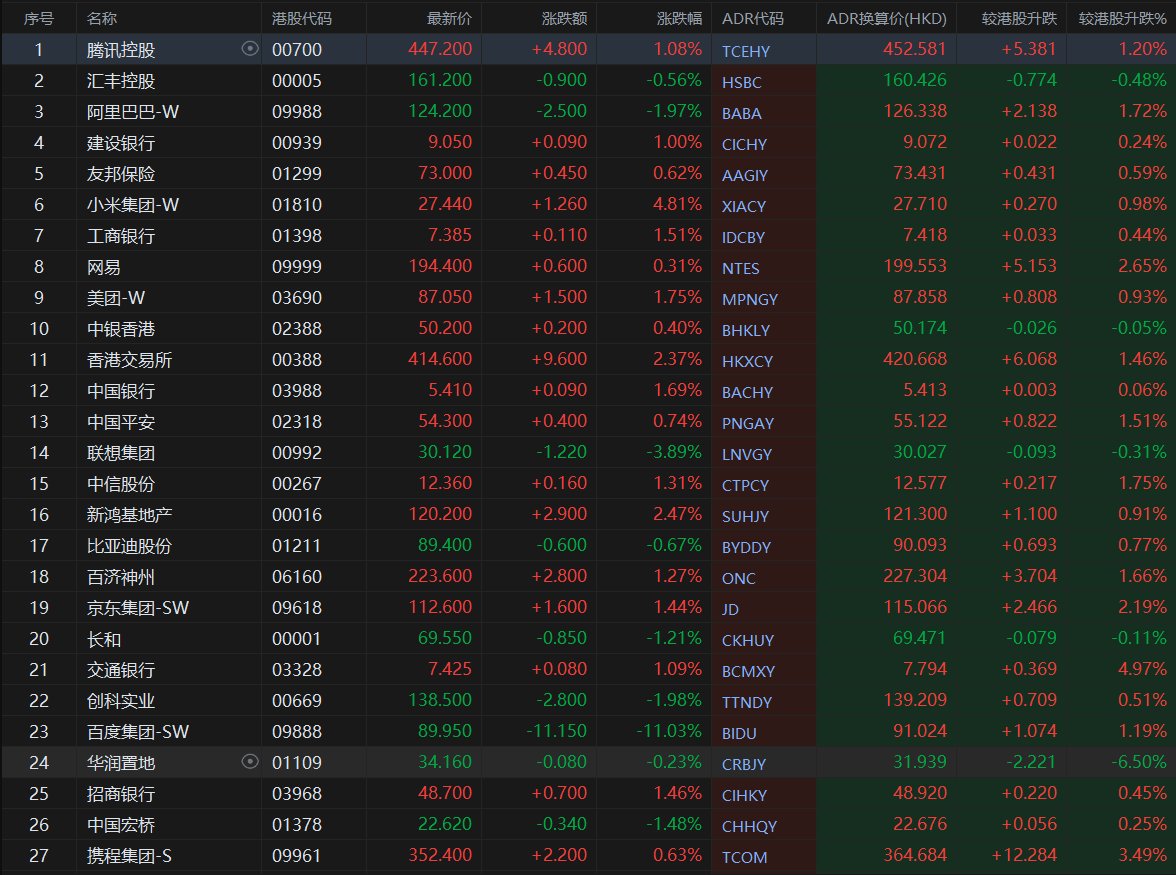
Task: Click the NTES ADR code
Action: click(740, 268)
